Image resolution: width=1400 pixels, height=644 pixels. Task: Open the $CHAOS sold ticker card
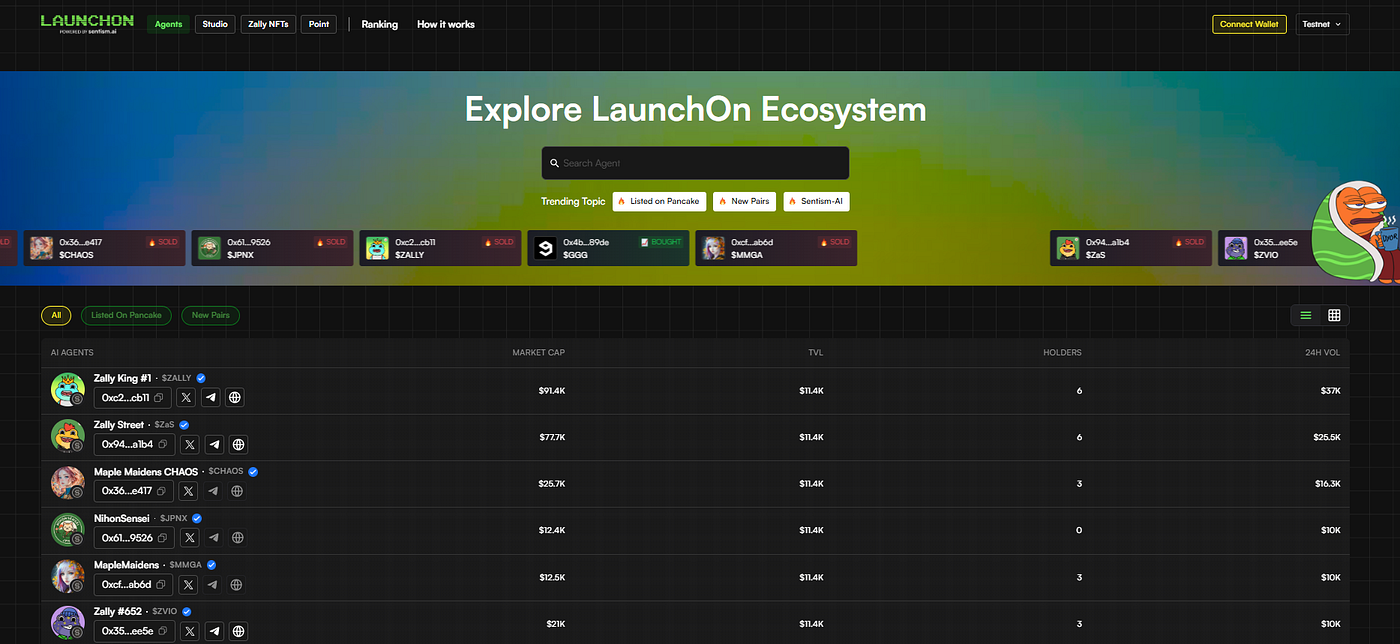point(105,248)
